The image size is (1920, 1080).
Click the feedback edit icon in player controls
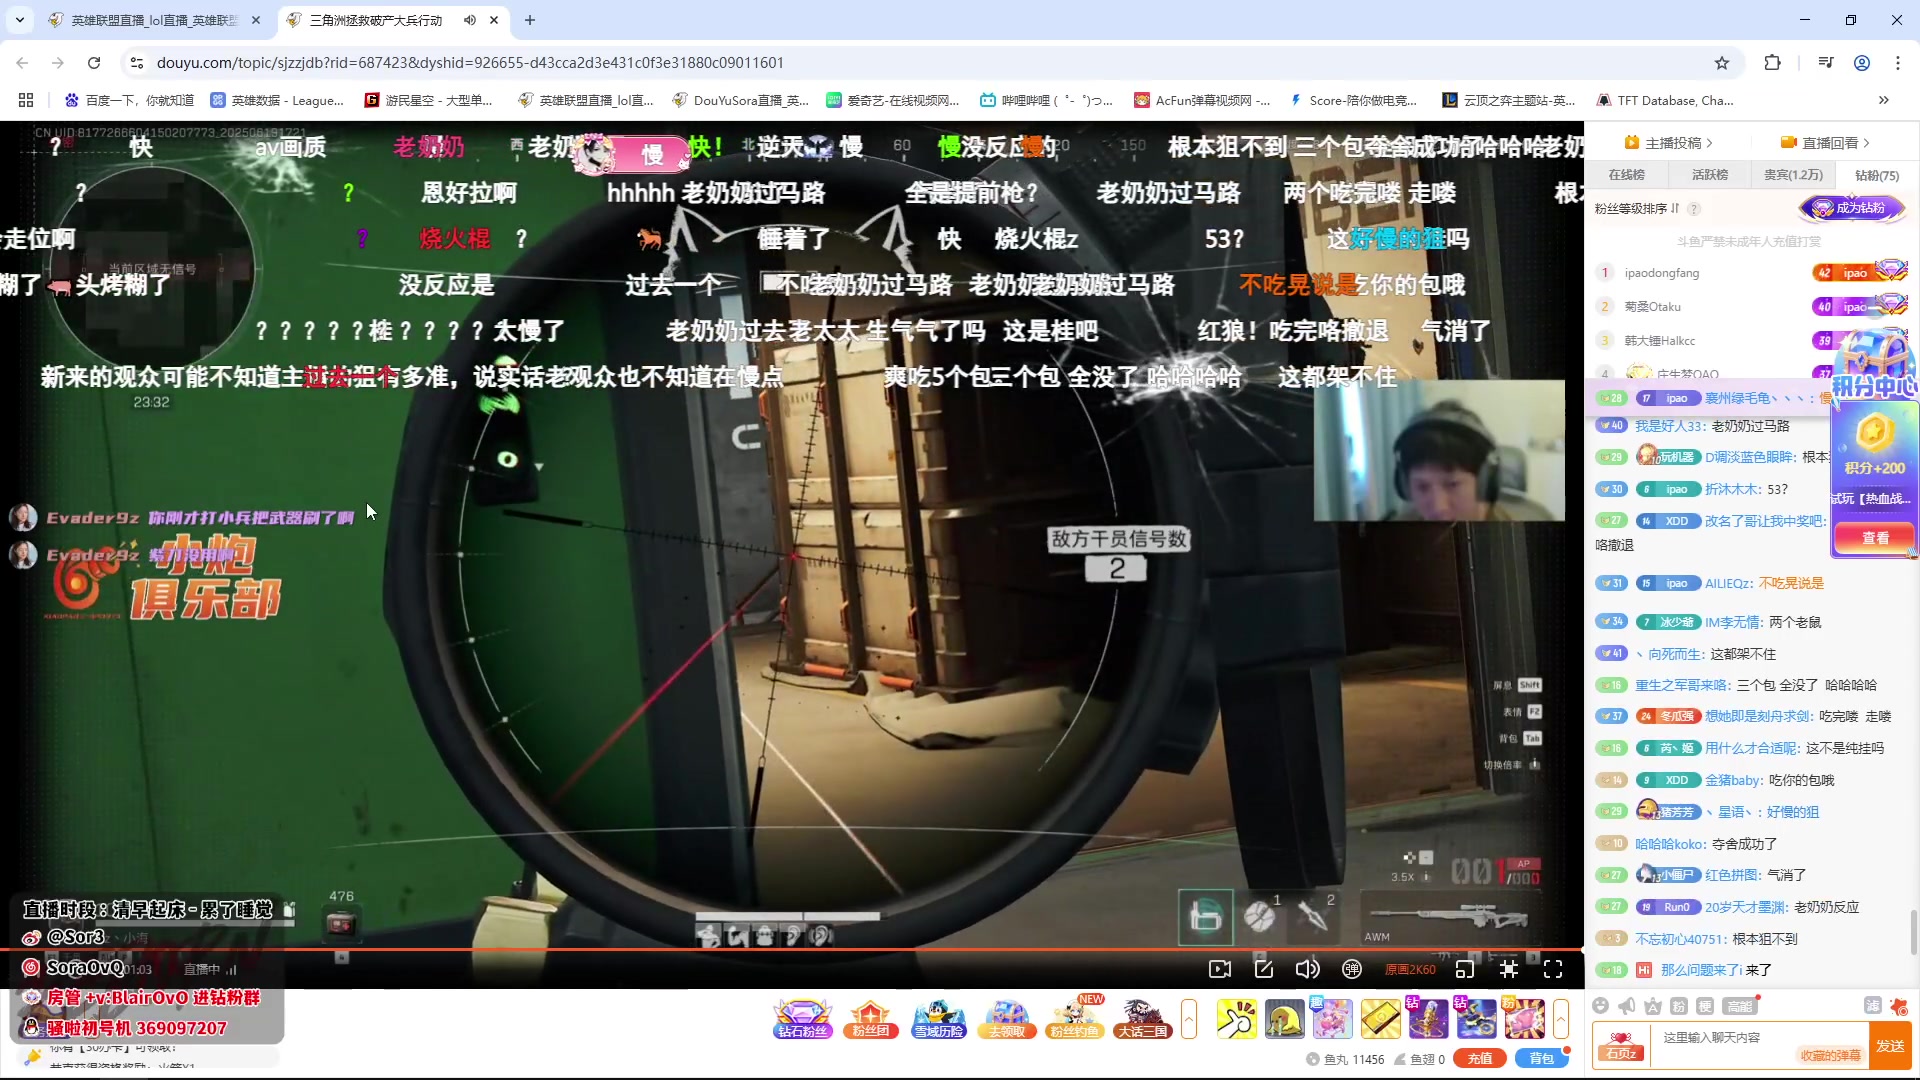(x=1264, y=969)
